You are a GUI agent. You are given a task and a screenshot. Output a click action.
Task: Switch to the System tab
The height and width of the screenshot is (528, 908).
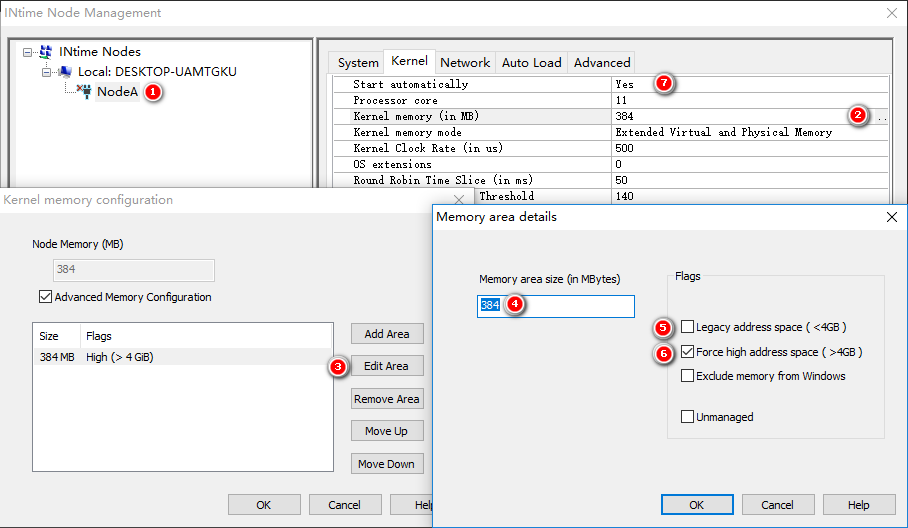(358, 63)
